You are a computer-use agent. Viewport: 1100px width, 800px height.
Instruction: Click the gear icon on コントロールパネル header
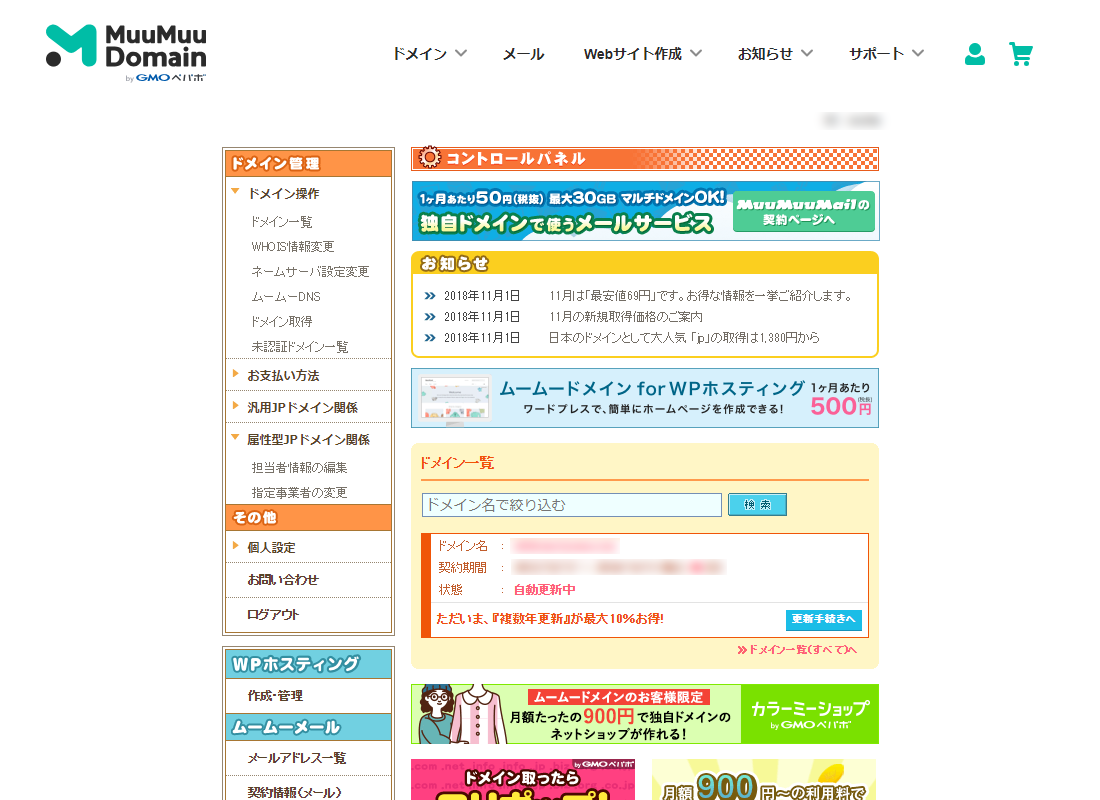[428, 158]
